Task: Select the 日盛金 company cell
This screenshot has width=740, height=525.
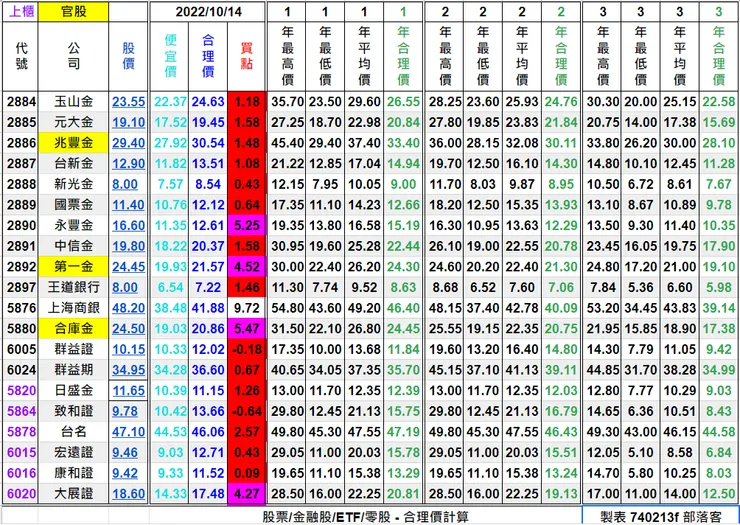Action: coord(74,391)
